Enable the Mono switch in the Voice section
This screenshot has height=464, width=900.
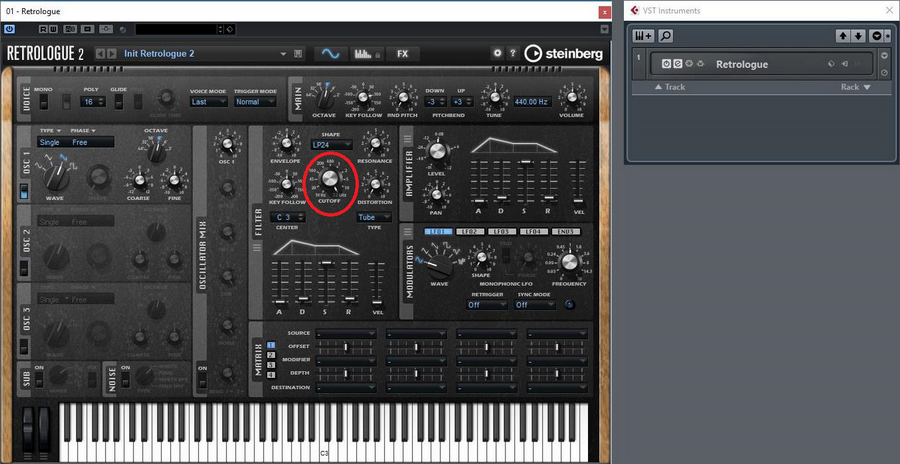tap(43, 101)
